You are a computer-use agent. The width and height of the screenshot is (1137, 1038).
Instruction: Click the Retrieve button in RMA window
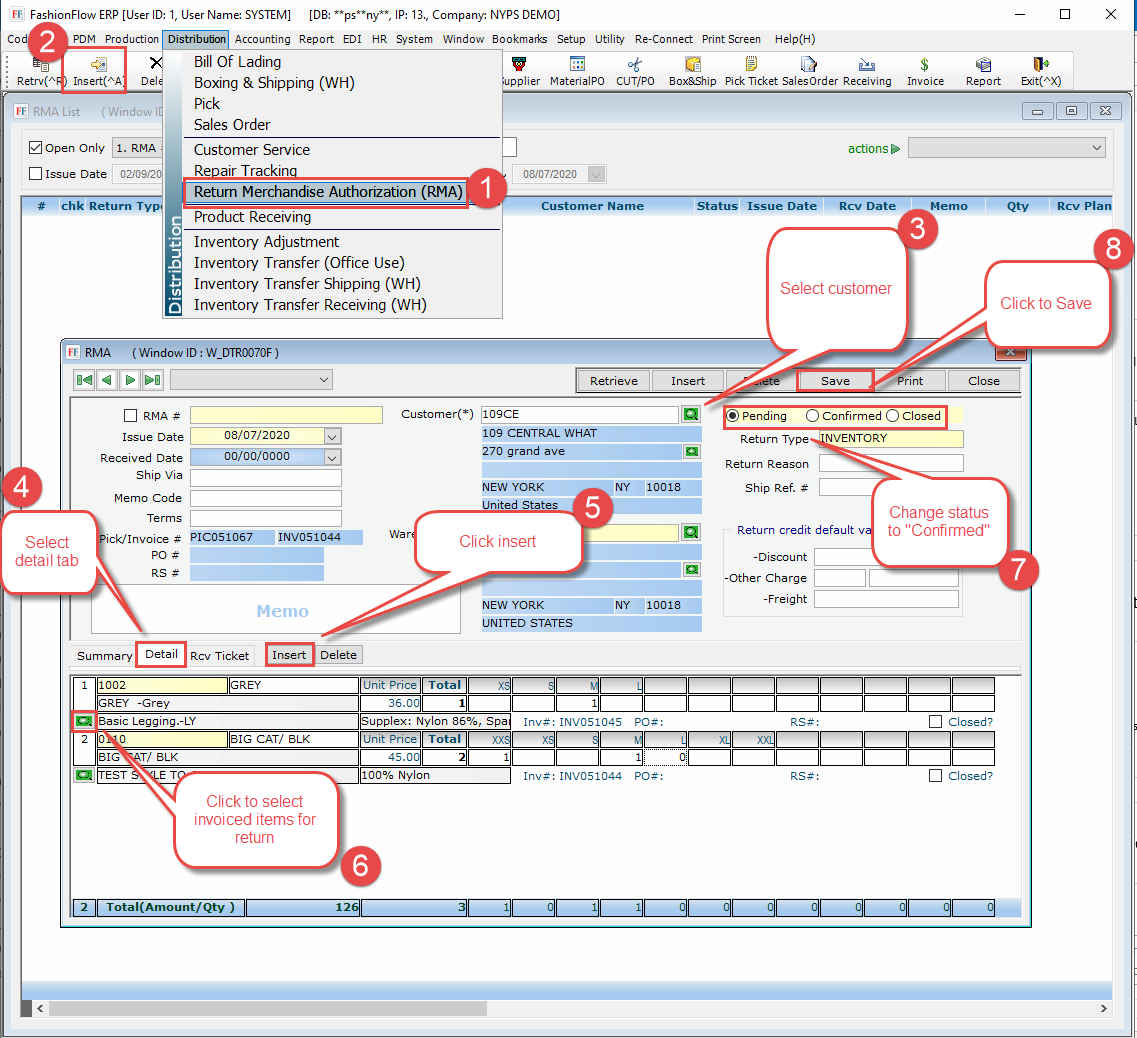click(614, 381)
